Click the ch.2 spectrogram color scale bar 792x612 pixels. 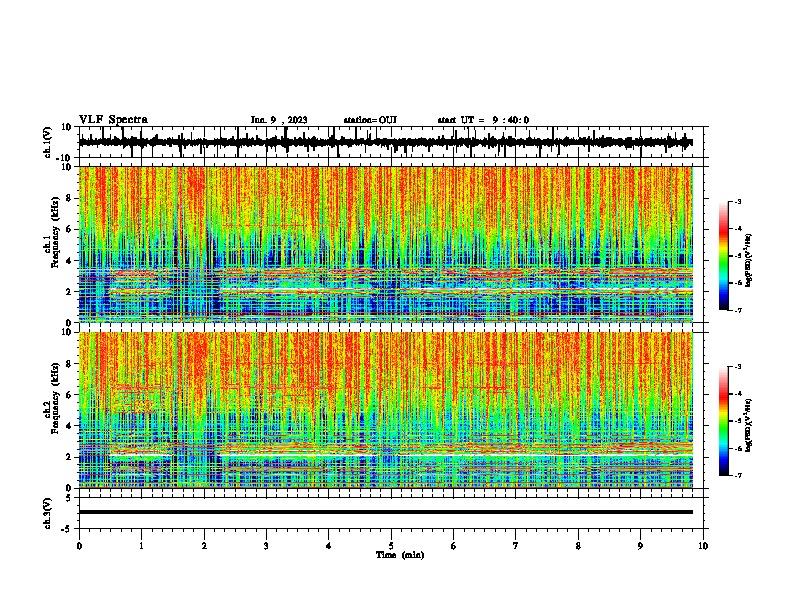(x=723, y=421)
